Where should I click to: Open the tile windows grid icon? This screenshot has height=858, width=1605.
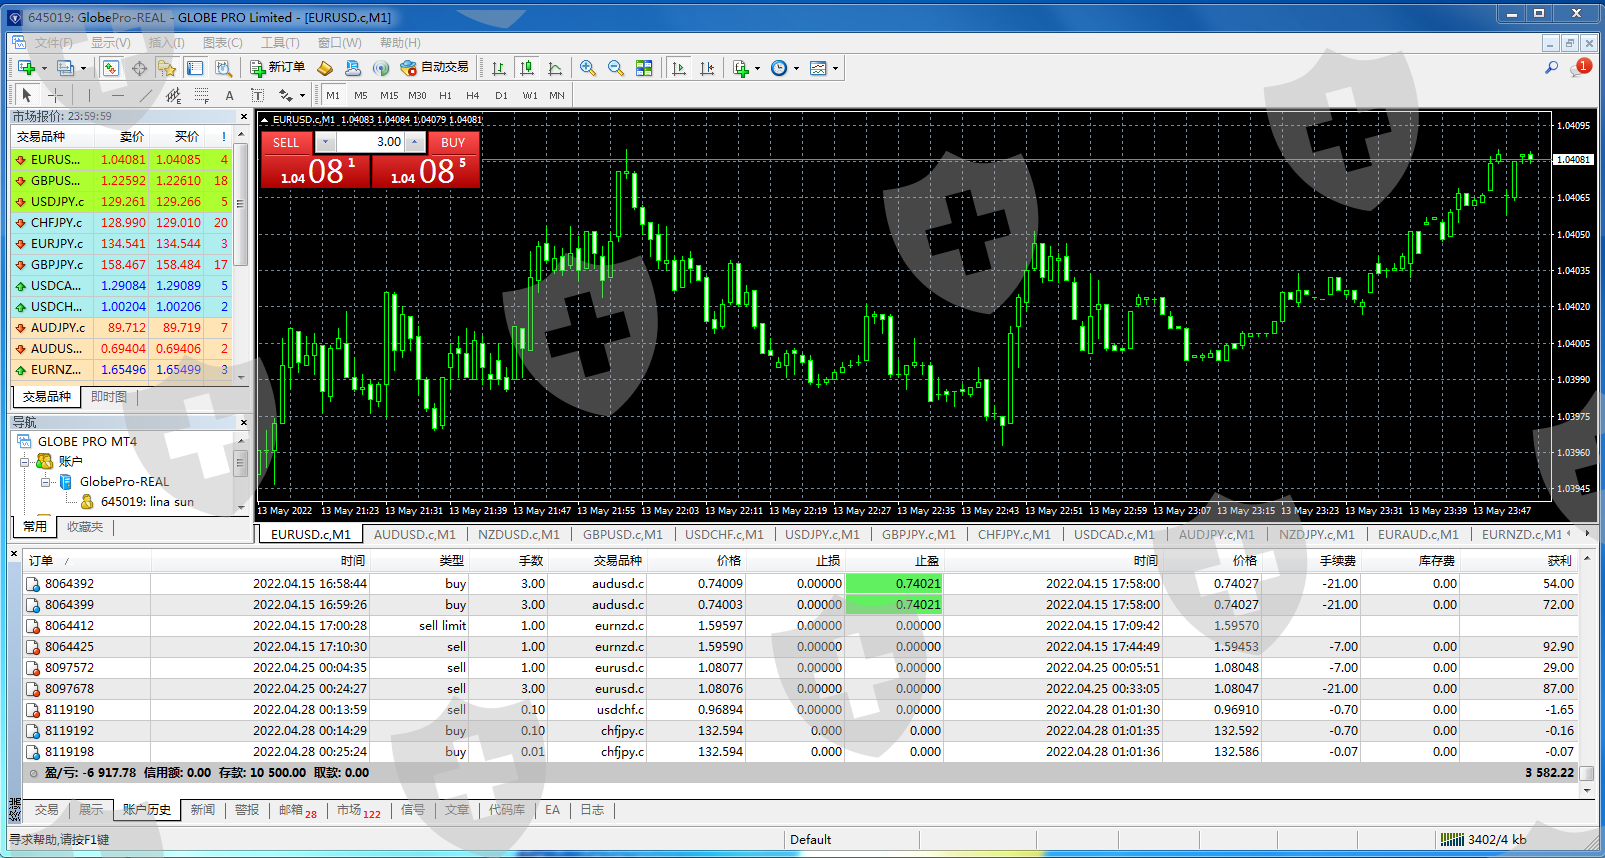[644, 68]
